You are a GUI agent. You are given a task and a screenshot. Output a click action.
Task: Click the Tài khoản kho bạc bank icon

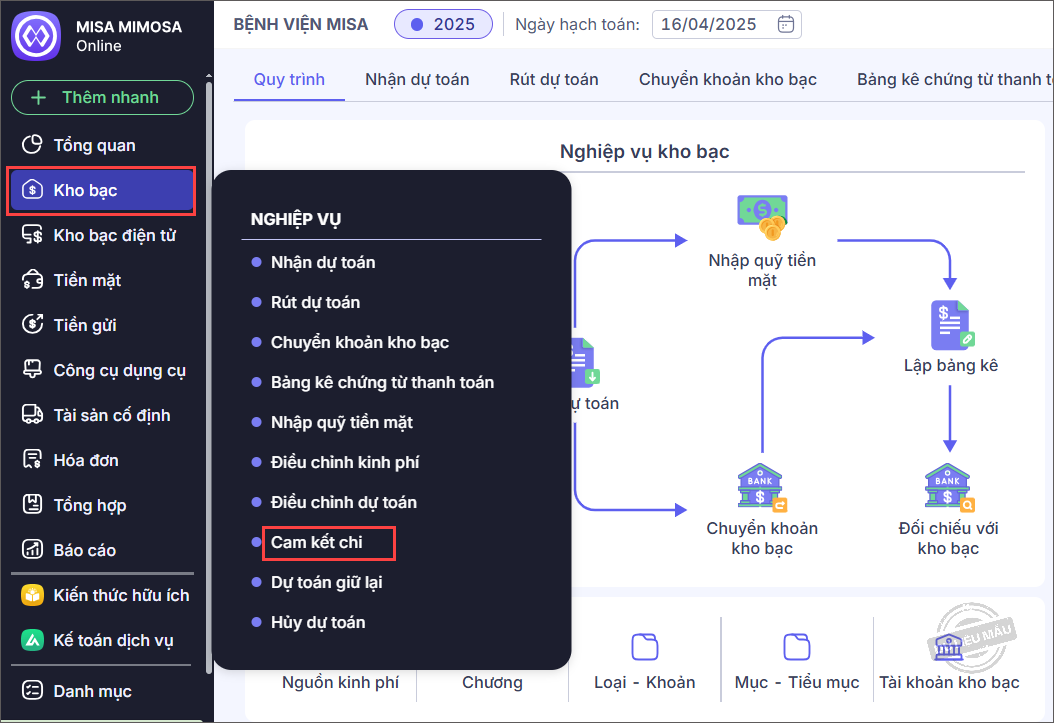click(949, 646)
